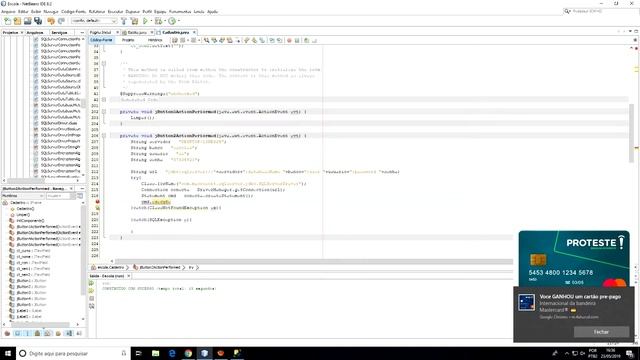640x360 pixels.
Task: Switch to the Histórico editor view tab
Action: [x=155, y=40]
